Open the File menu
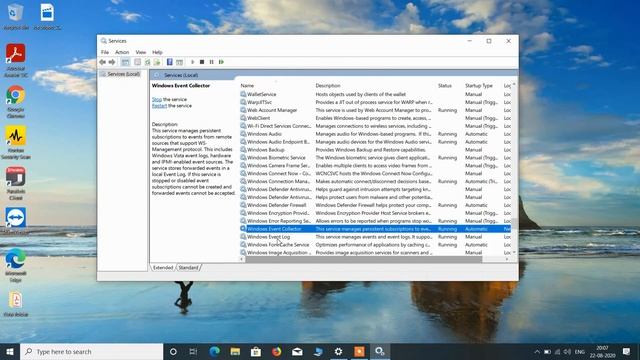 click(x=105, y=52)
